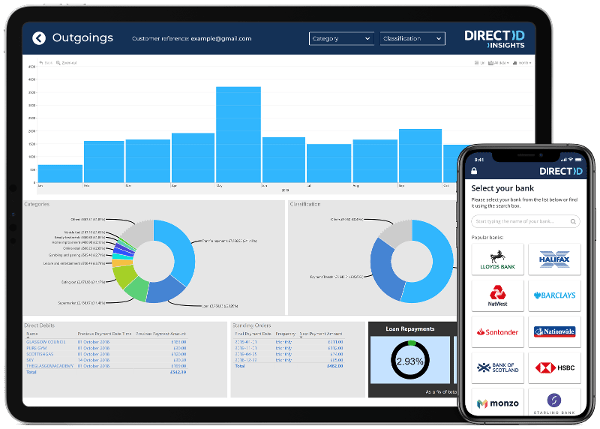Viewport: 600px width, 429px height.
Task: Click the 2.93% loan repayments gauge
Action: click(x=410, y=361)
